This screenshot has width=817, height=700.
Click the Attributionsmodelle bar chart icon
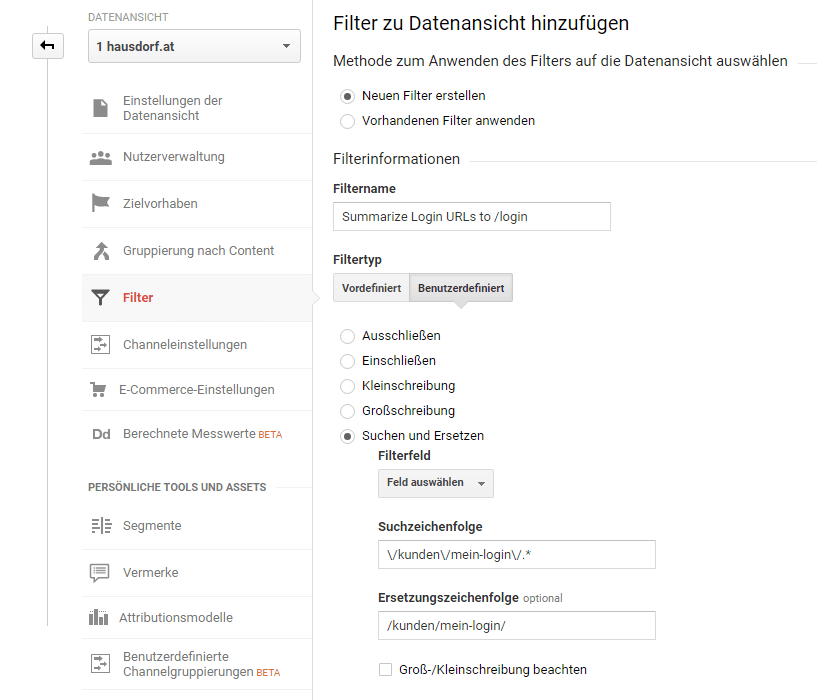click(98, 618)
